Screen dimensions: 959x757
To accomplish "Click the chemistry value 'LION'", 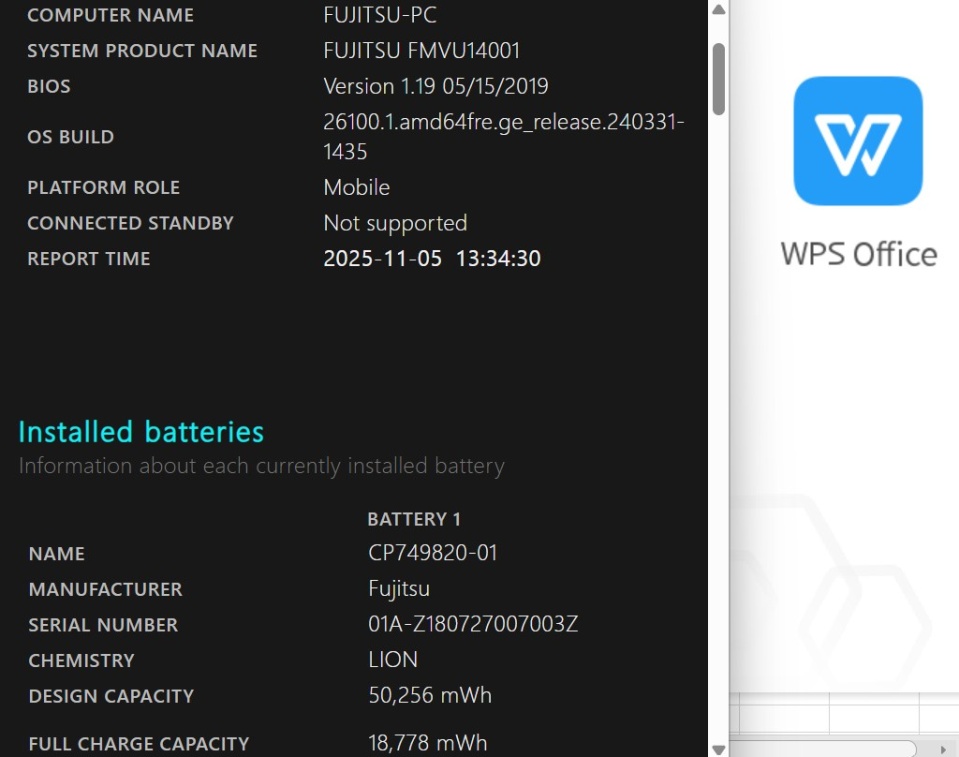I will [393, 660].
